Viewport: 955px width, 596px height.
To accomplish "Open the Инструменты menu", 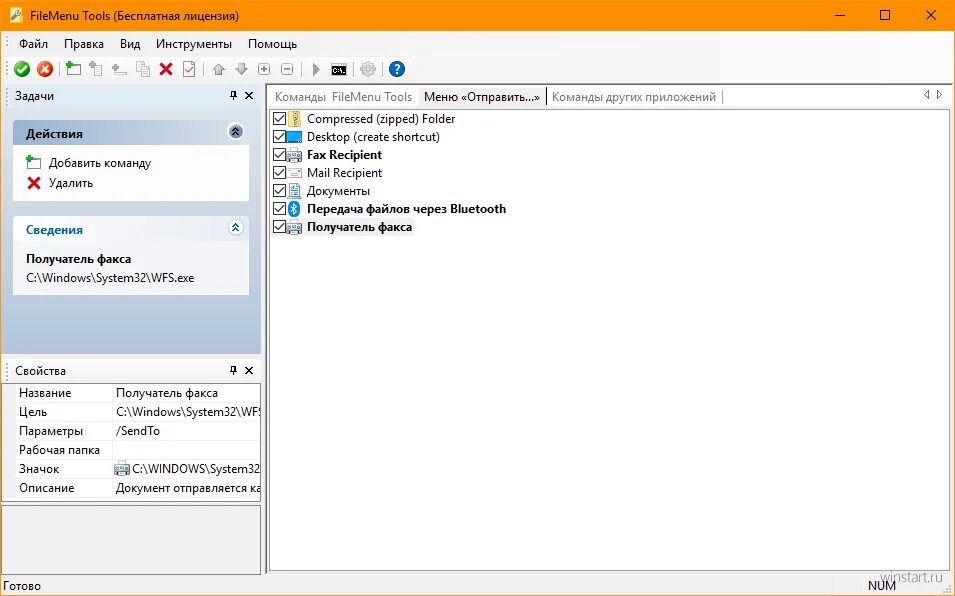I will (194, 44).
